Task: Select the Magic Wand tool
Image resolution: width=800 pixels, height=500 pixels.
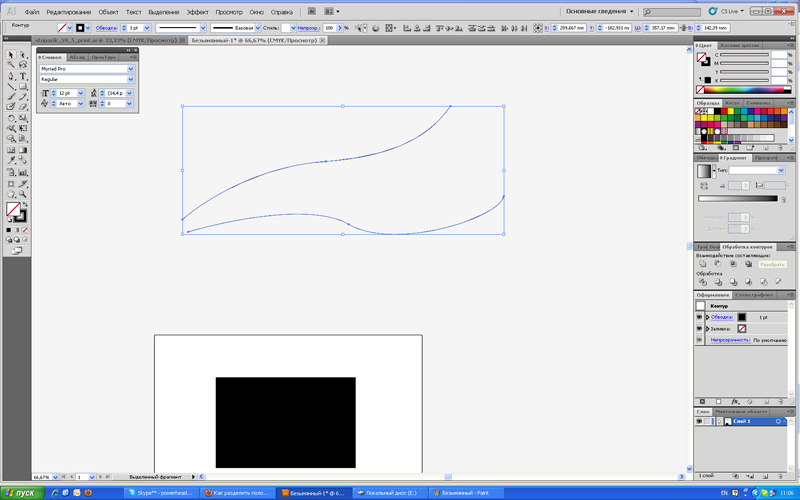Action: (x=11, y=65)
